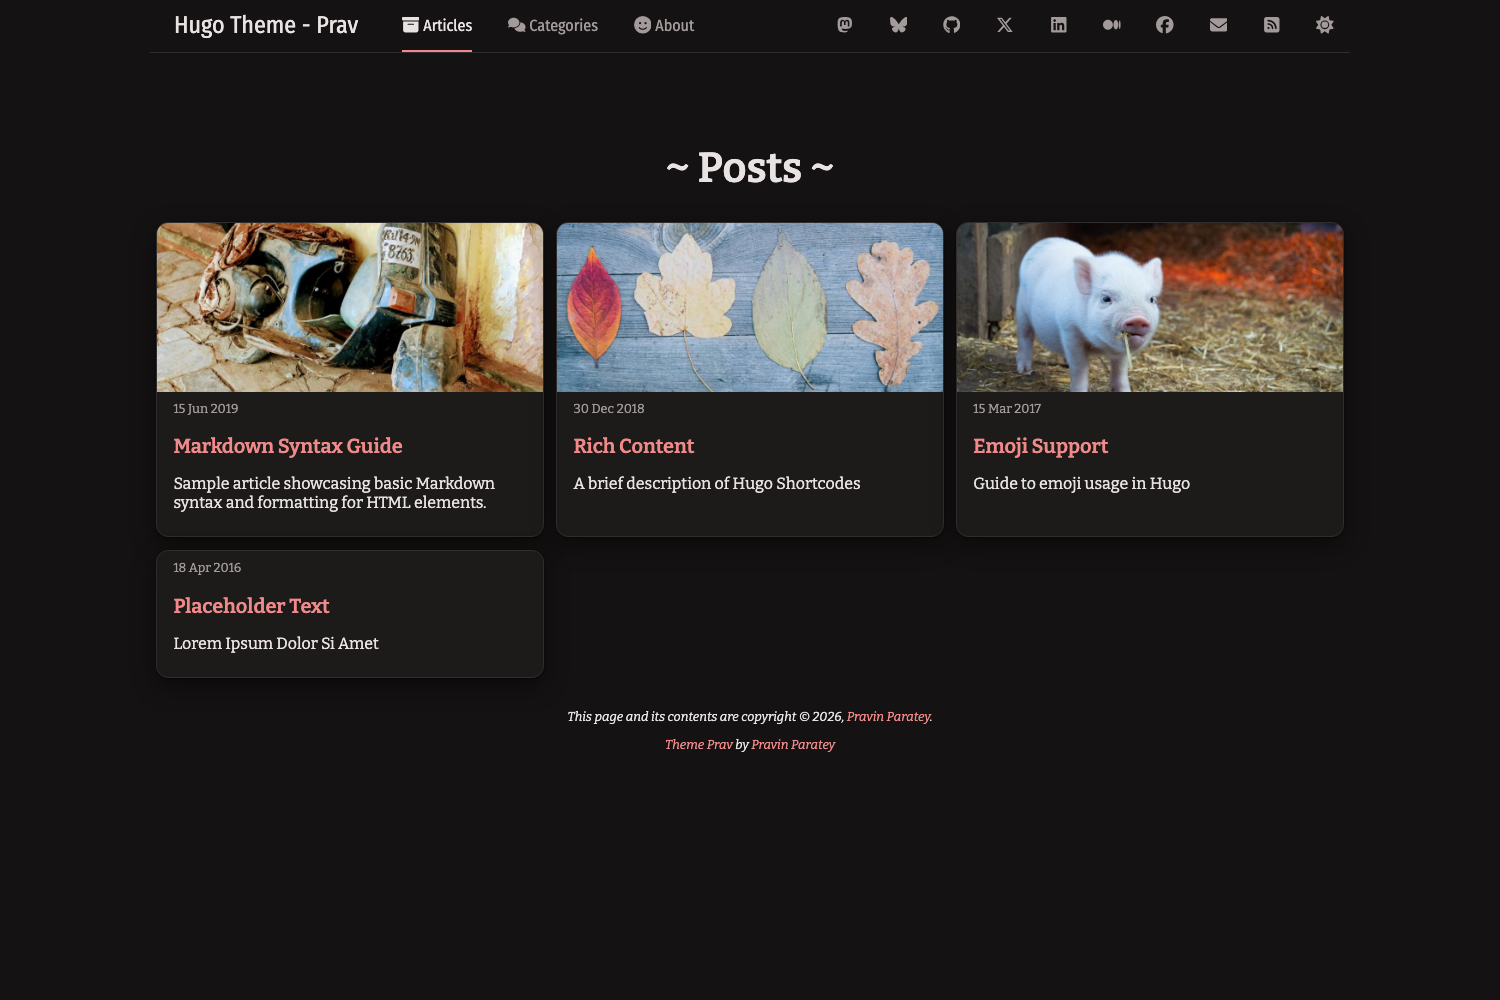Click 'Sample article showcasing basic Markdown' description
The image size is (1500, 1000).
(x=334, y=493)
